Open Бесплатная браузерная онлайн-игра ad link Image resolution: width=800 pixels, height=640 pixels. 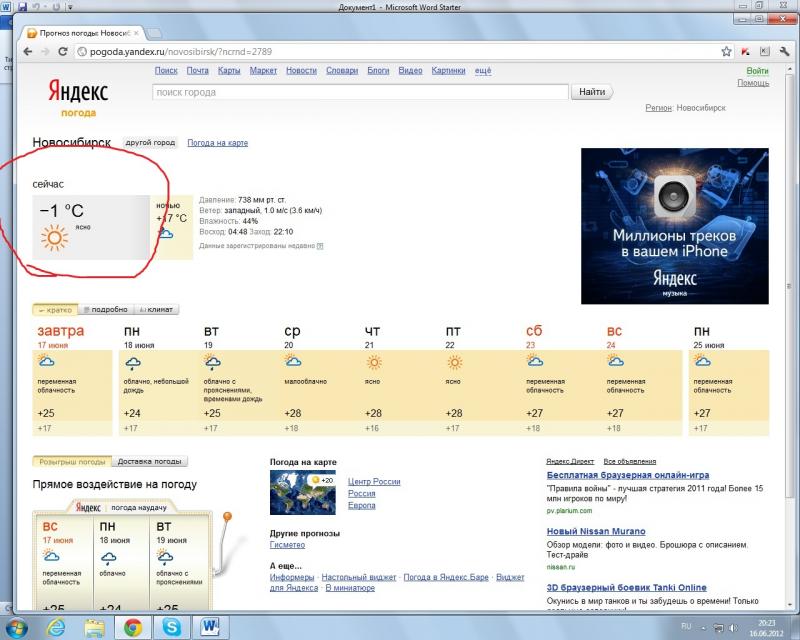pyautogui.click(x=628, y=475)
